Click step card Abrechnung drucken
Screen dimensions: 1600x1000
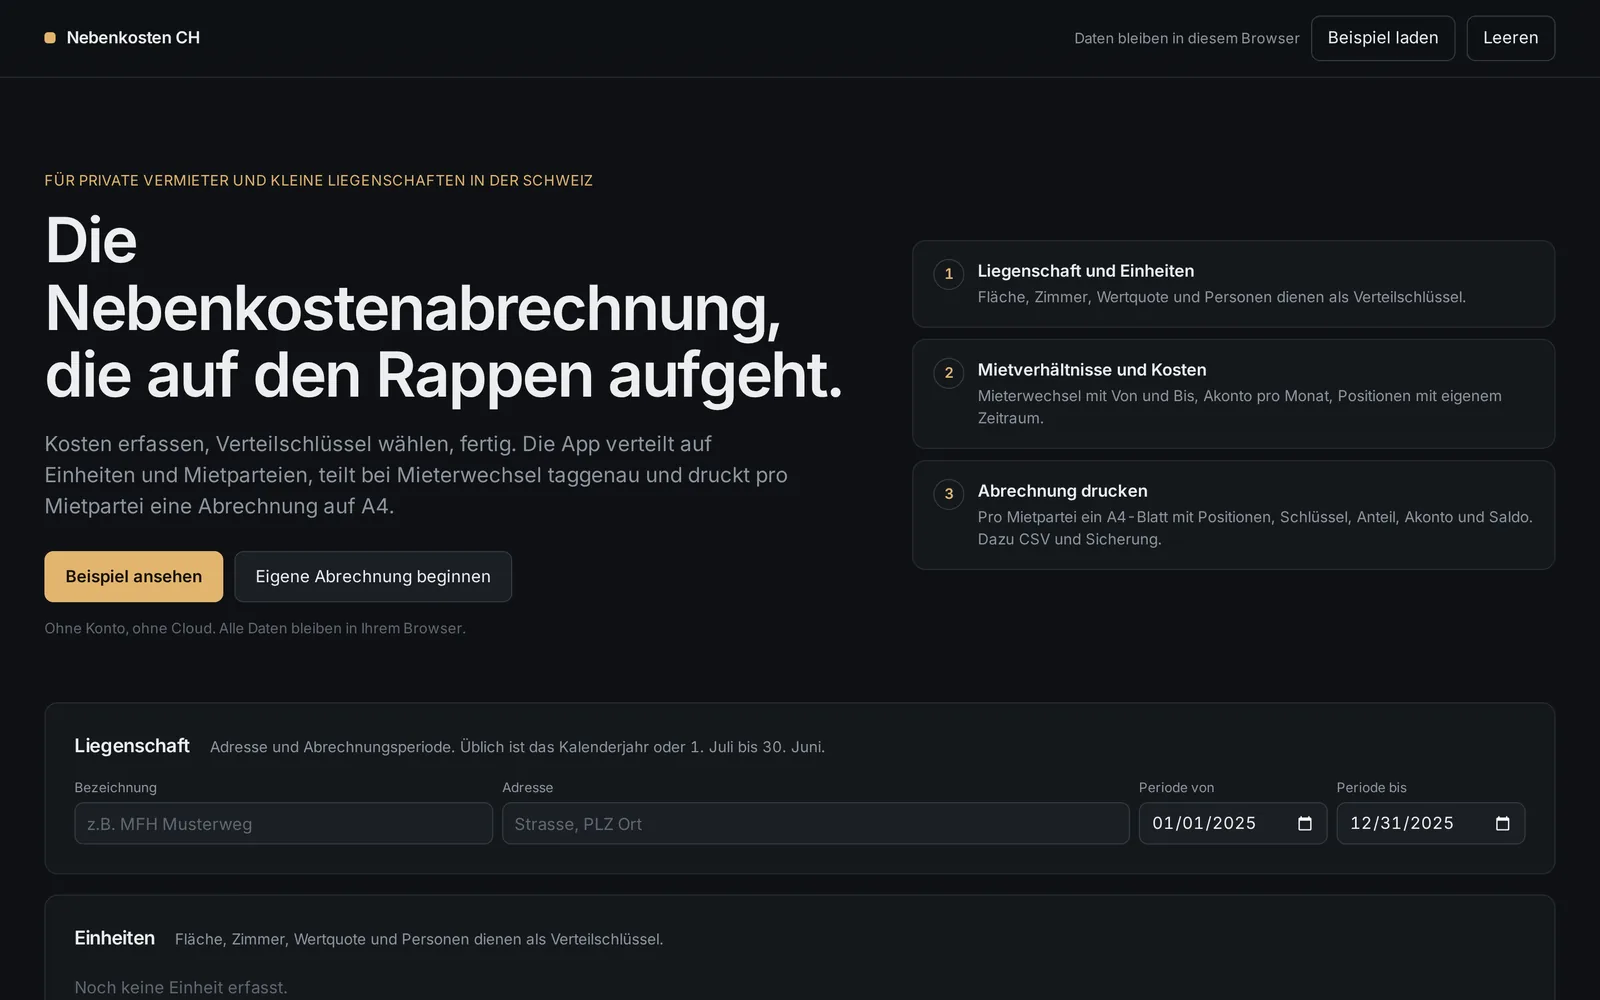click(1233, 515)
